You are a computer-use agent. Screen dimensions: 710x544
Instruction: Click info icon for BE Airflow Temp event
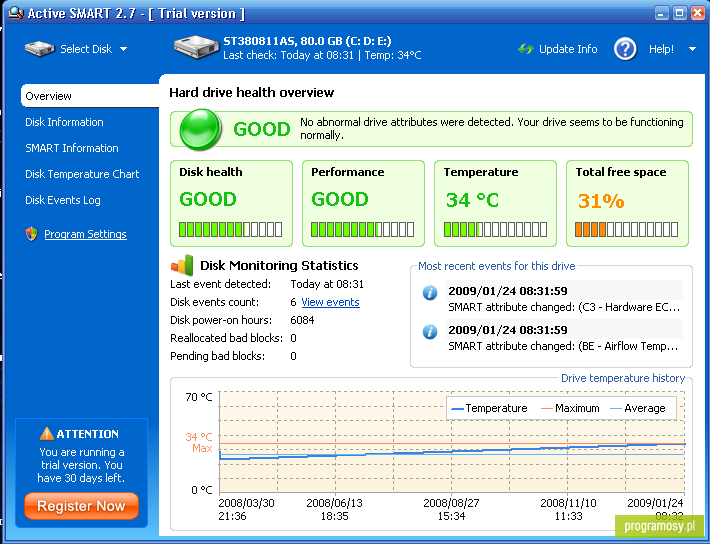[430, 332]
